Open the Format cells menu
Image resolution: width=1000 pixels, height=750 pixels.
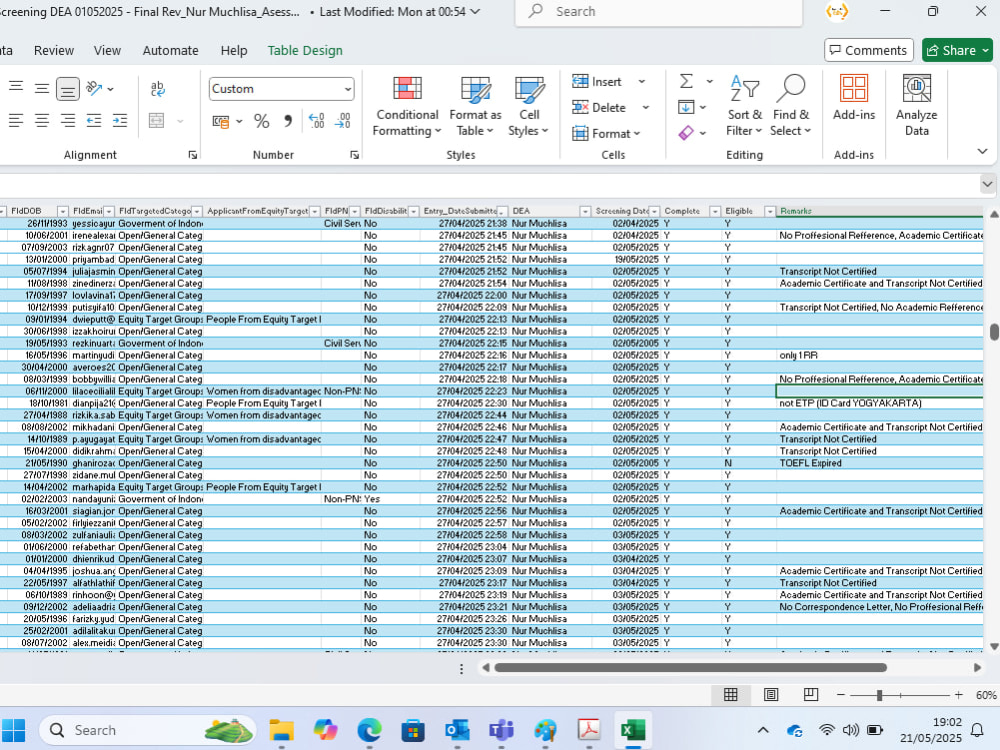pos(606,133)
